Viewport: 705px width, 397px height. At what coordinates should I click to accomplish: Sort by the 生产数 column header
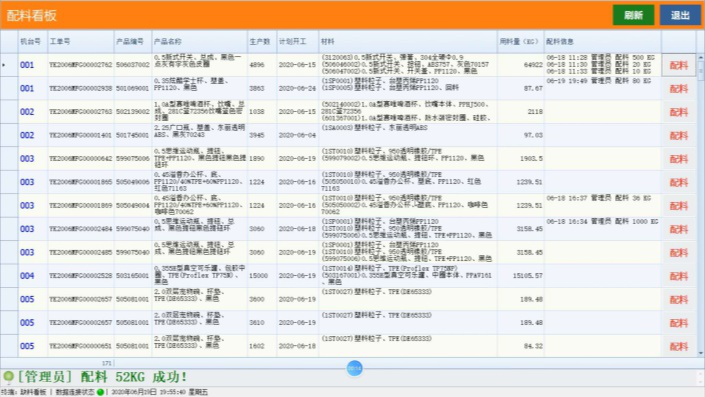point(262,41)
